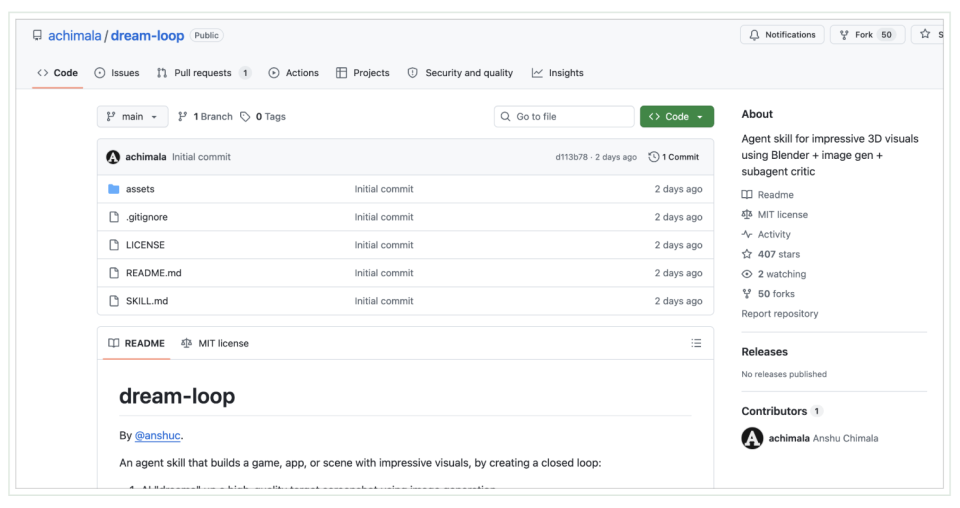Image resolution: width=960 pixels, height=508 pixels.
Task: Click the blue folder icon for assets
Action: click(113, 189)
